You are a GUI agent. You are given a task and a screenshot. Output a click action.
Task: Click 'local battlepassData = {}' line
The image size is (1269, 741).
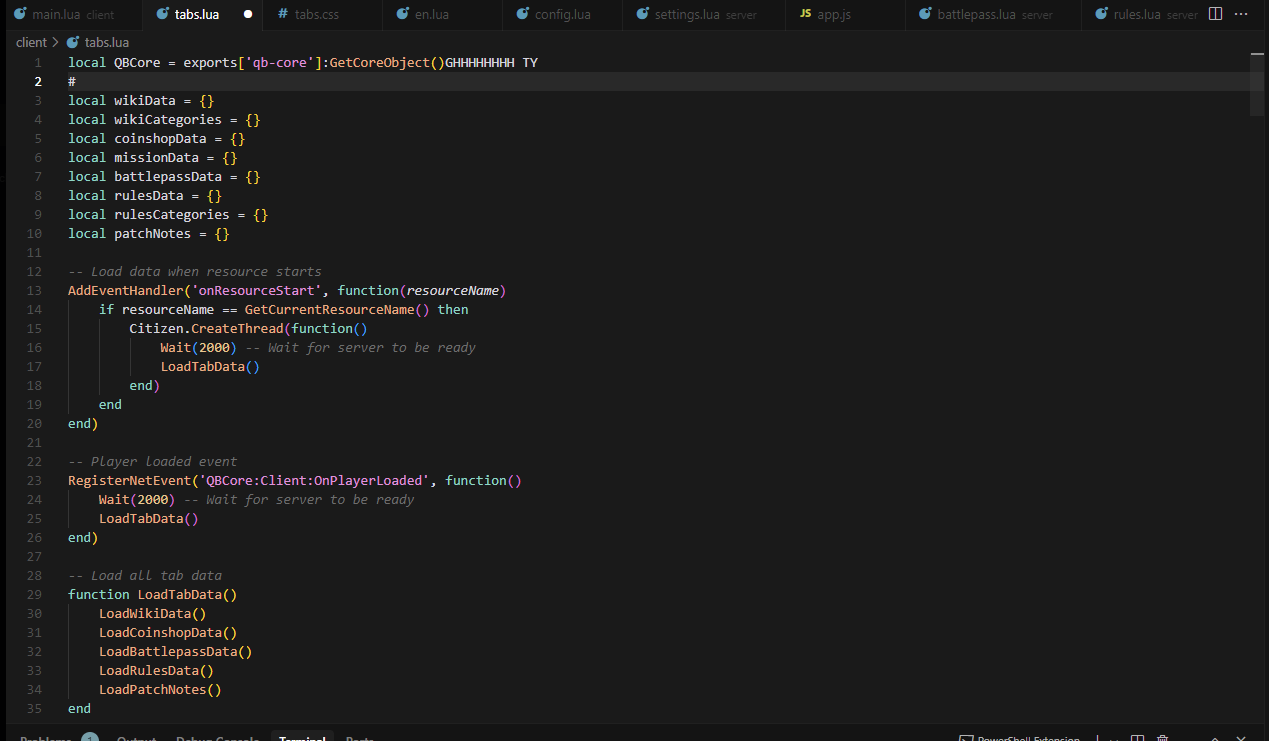(x=164, y=176)
